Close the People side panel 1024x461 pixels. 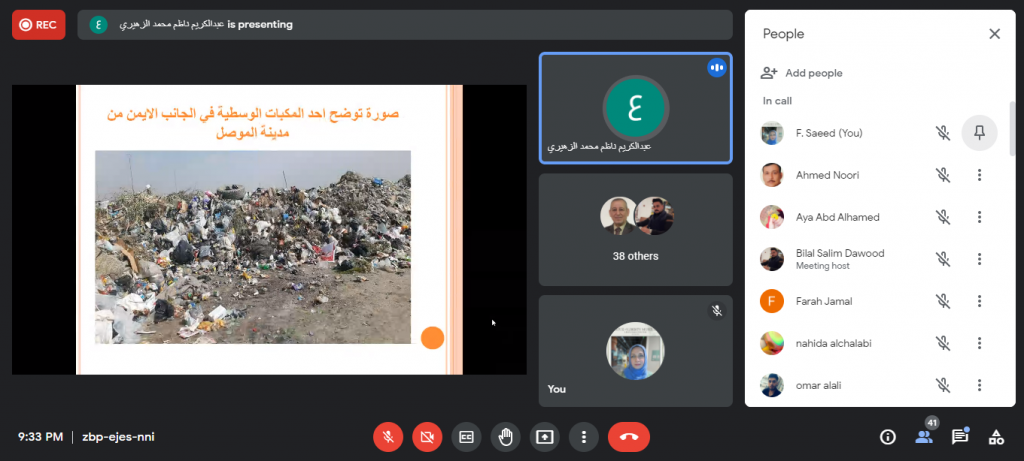click(x=994, y=34)
